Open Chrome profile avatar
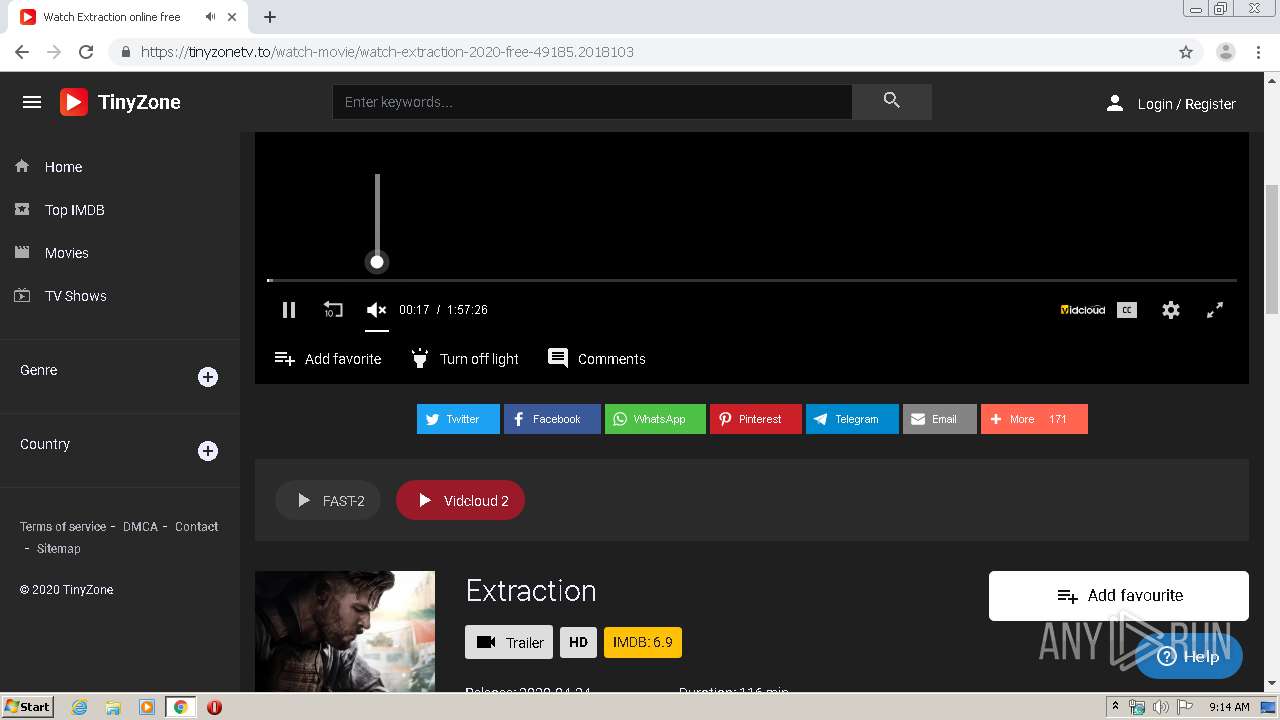 click(x=1226, y=52)
